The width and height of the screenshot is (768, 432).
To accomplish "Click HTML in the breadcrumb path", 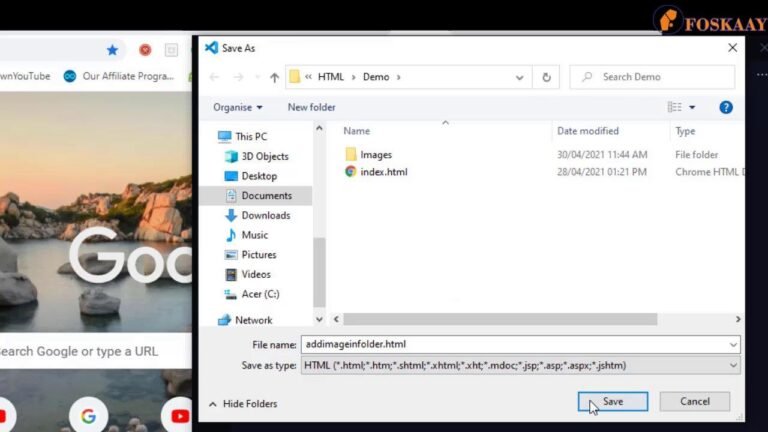I will pos(331,77).
